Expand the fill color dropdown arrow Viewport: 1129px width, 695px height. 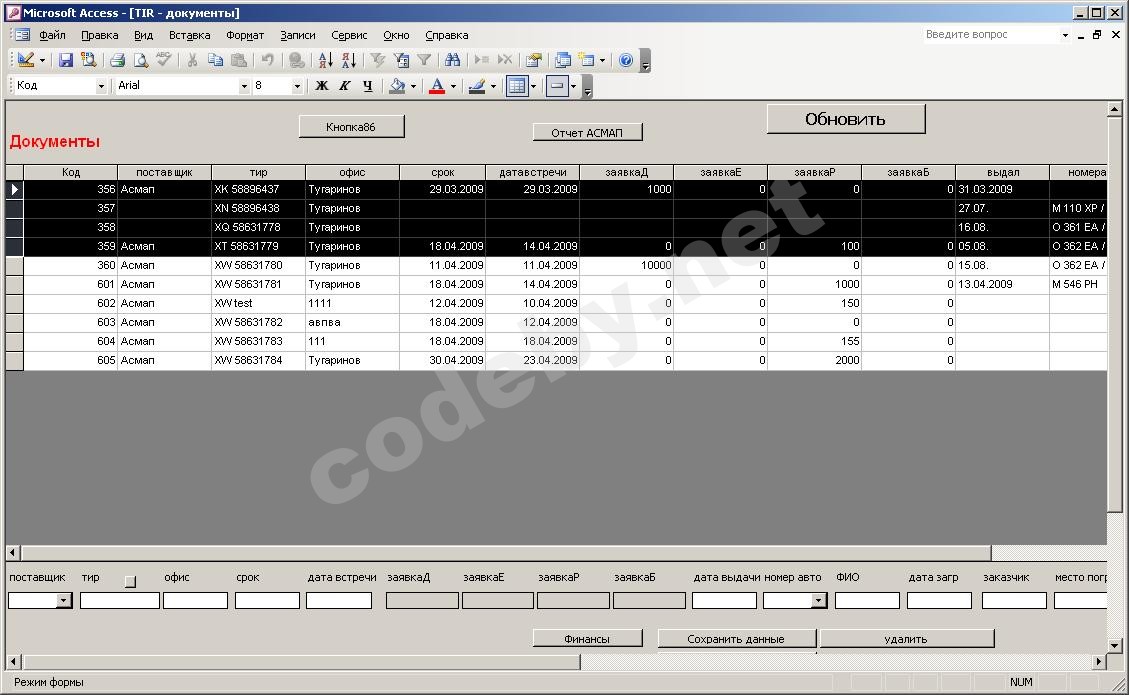413,86
